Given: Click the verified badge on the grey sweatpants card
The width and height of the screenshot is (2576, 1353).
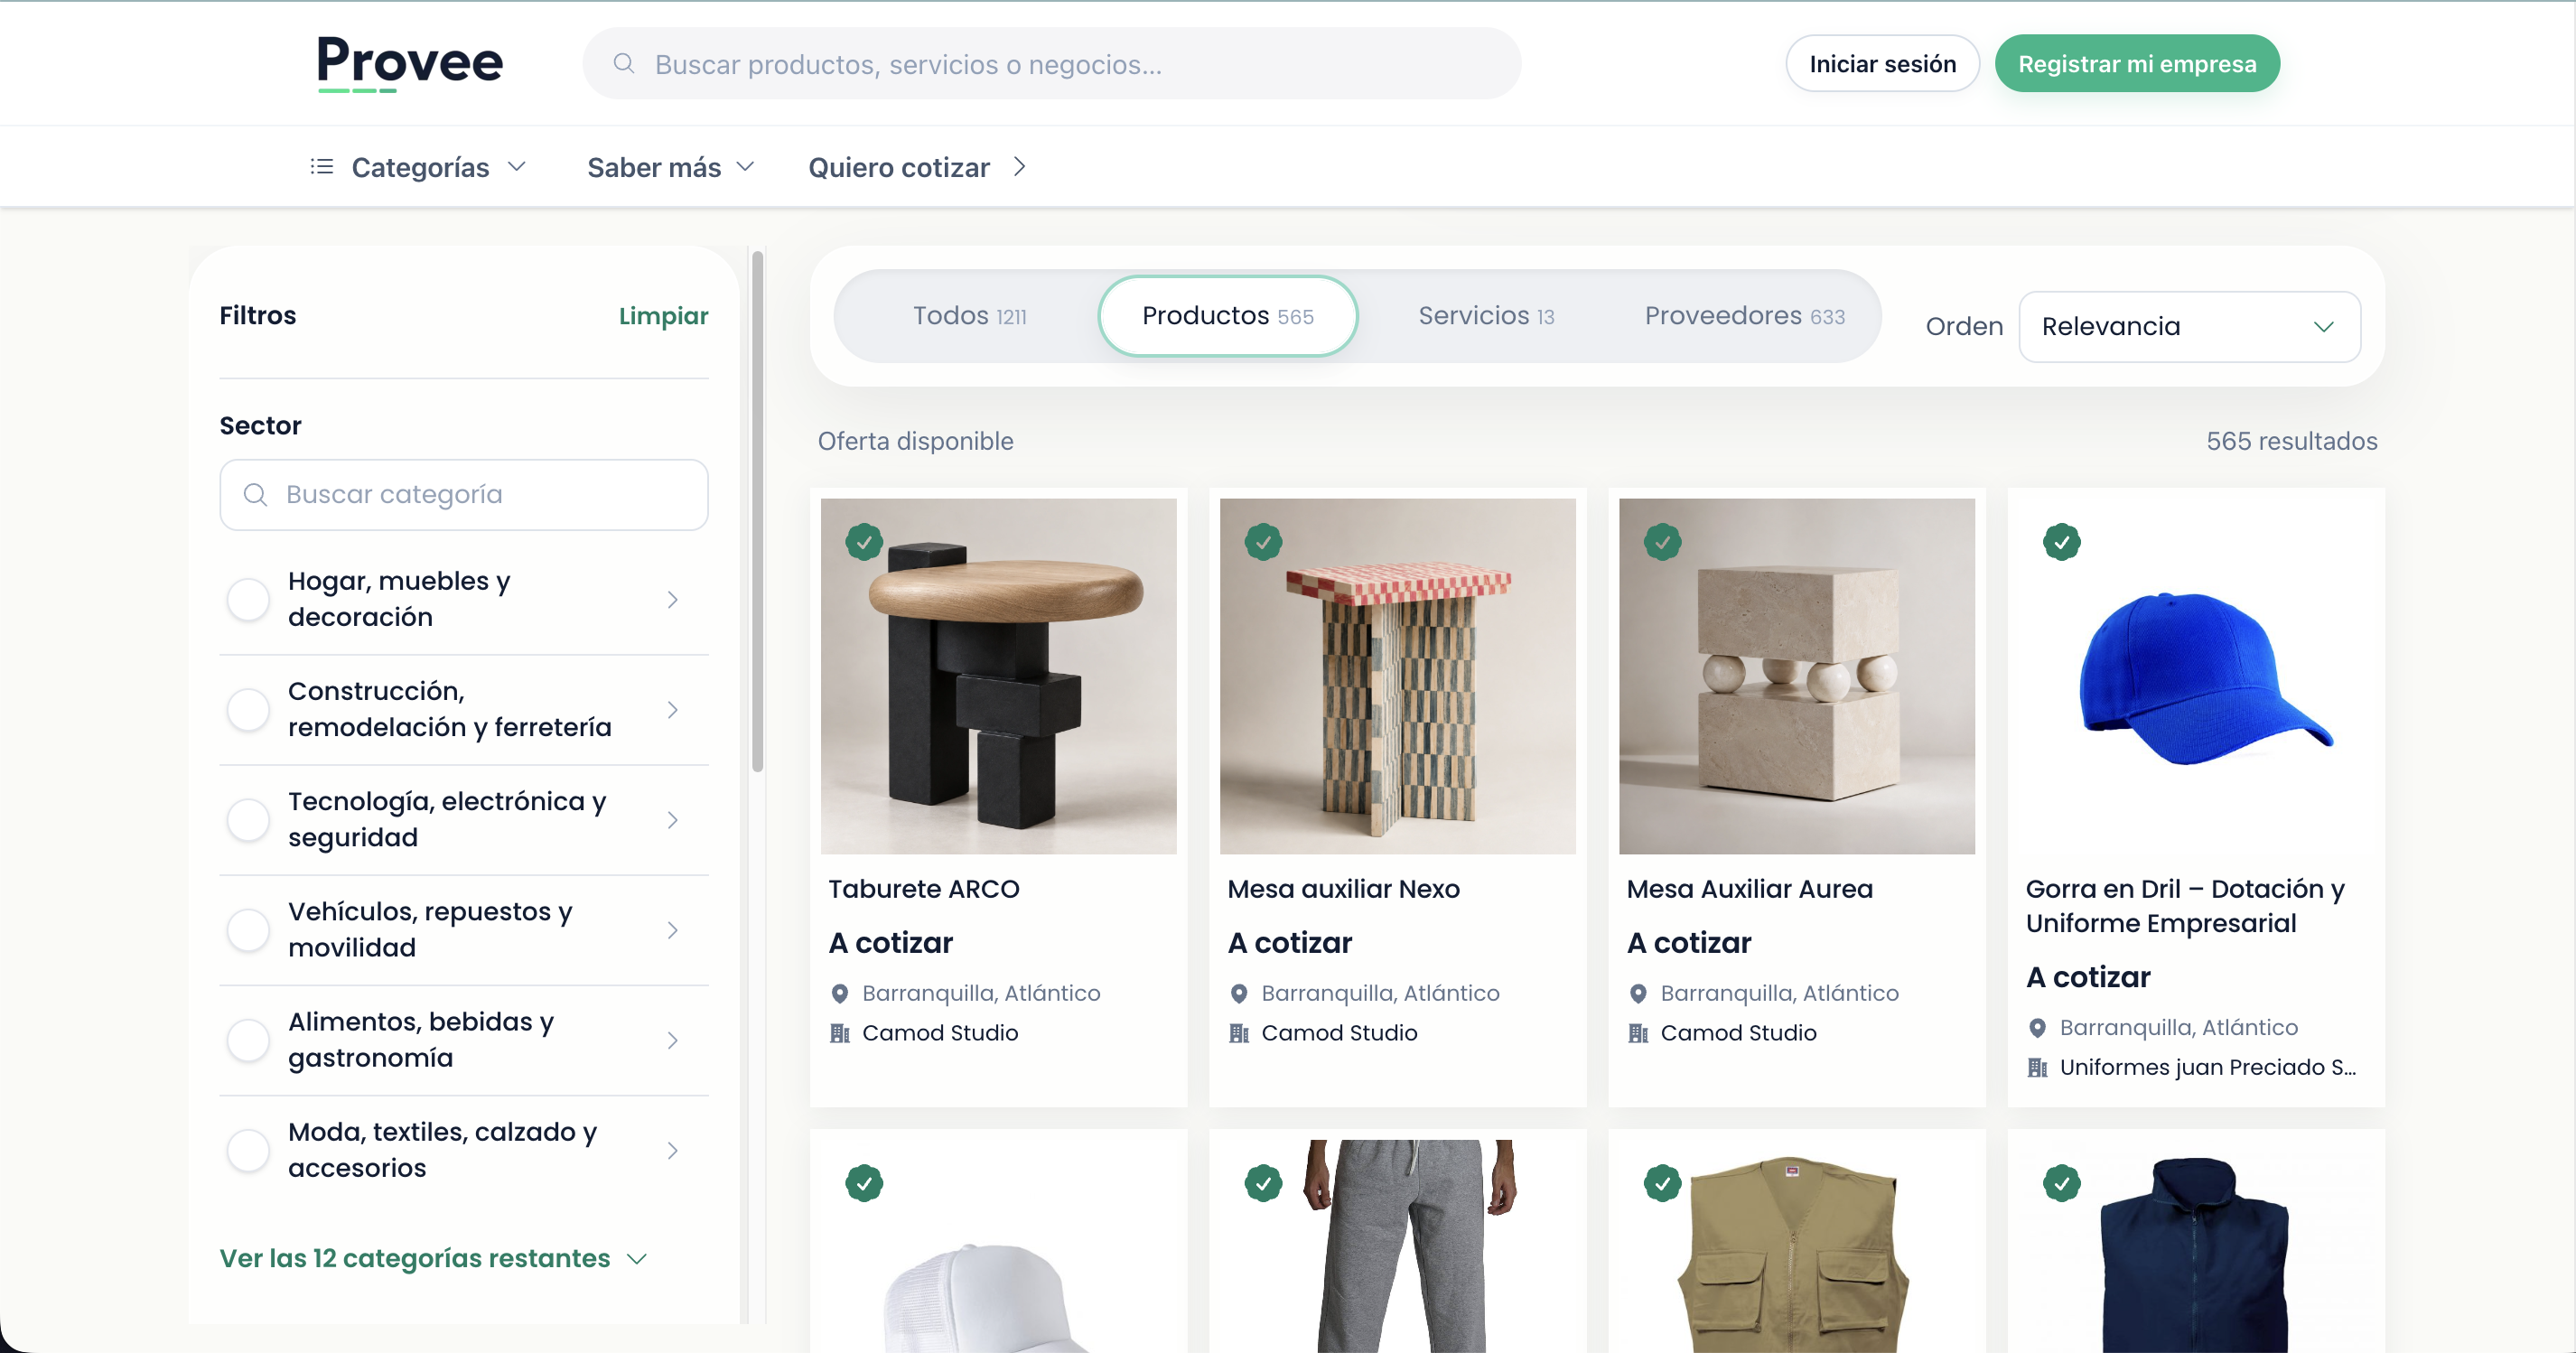Looking at the screenshot, I should click(1263, 1182).
